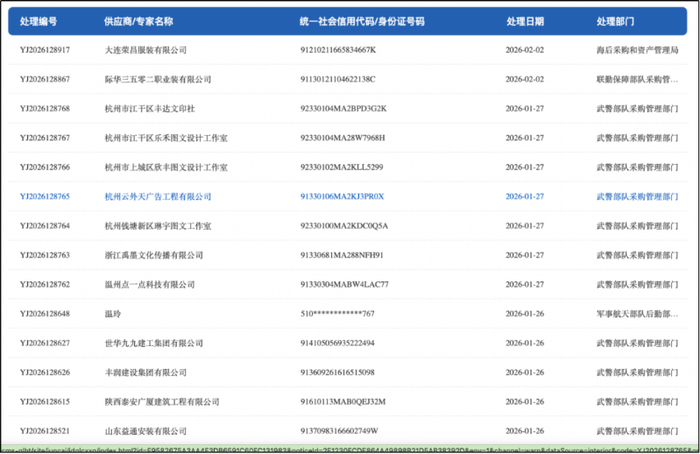Click department 海后采购和资产管理局
This screenshot has height=454, width=700.
click(638, 50)
